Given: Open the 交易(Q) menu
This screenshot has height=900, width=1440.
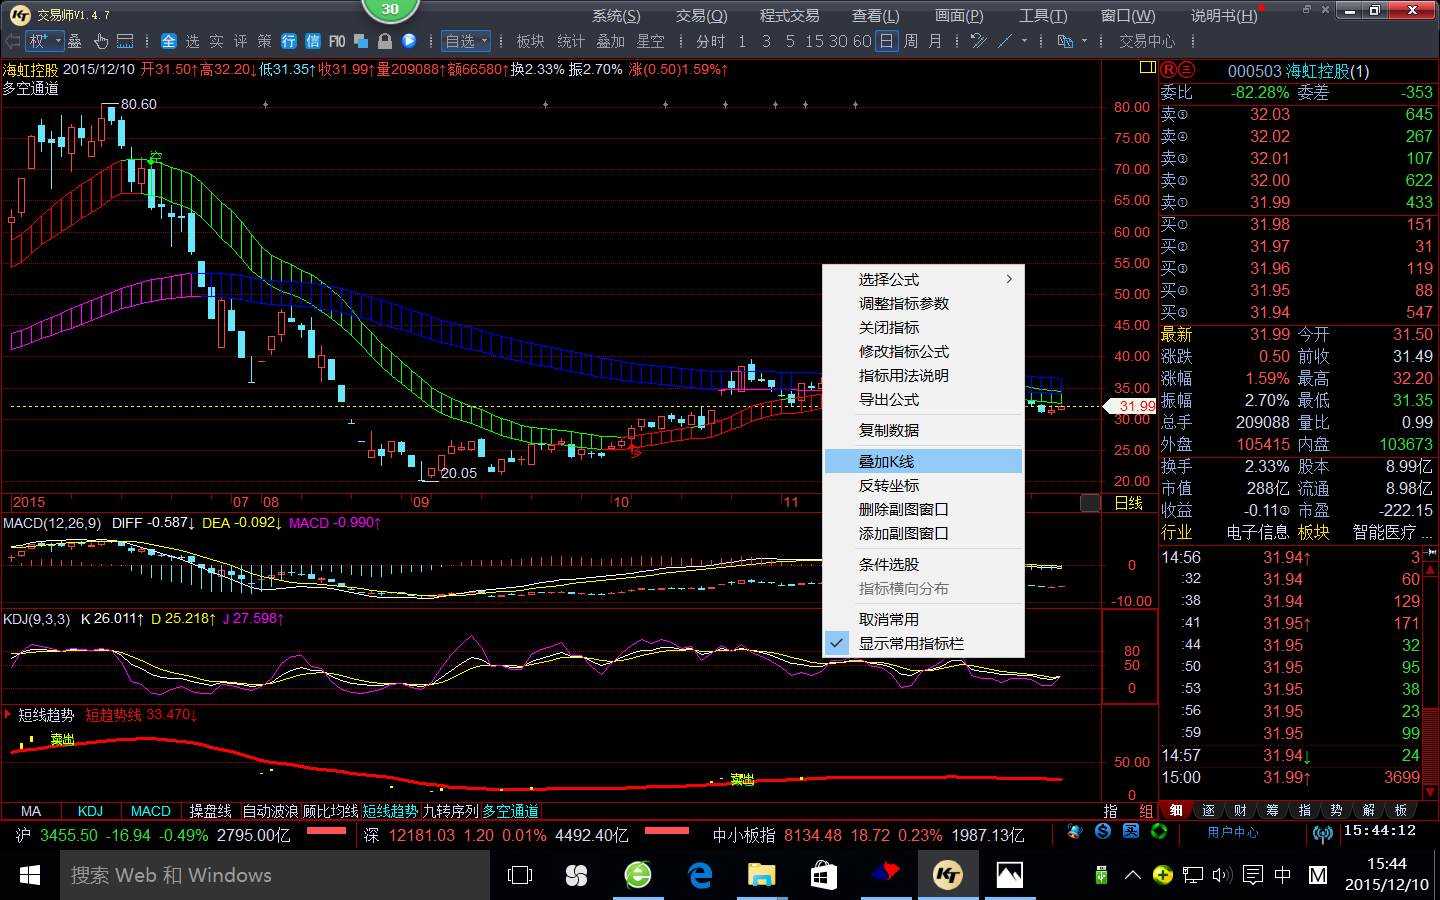Looking at the screenshot, I should pyautogui.click(x=701, y=15).
